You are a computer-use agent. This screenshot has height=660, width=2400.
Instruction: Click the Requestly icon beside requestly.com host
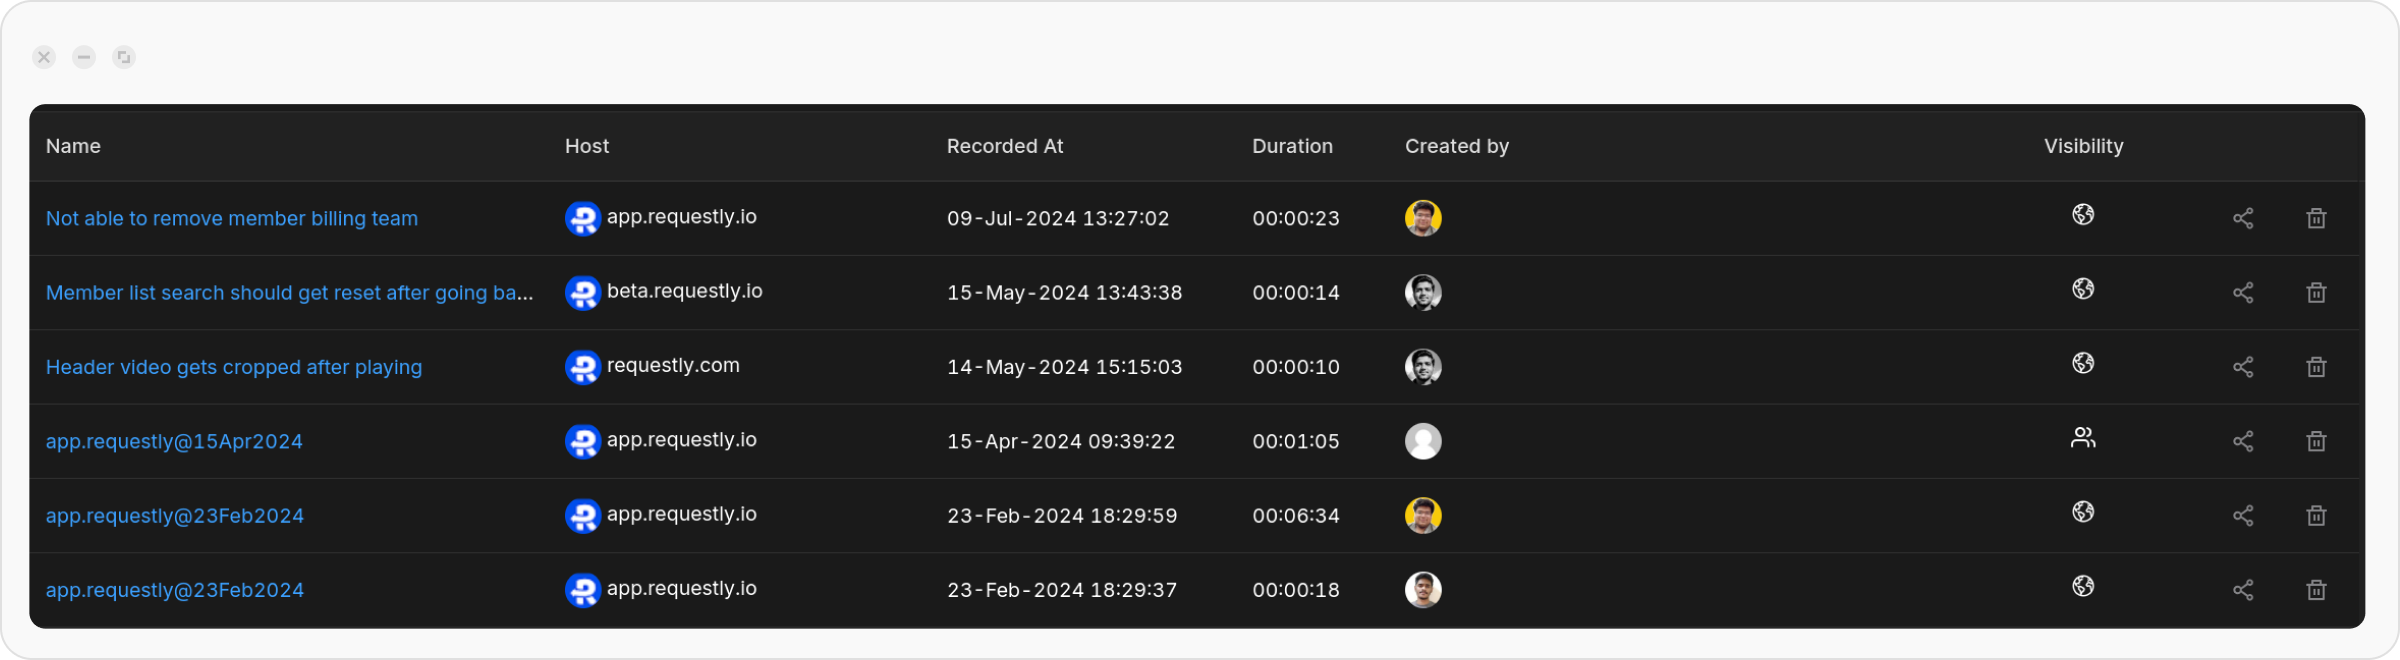point(583,367)
